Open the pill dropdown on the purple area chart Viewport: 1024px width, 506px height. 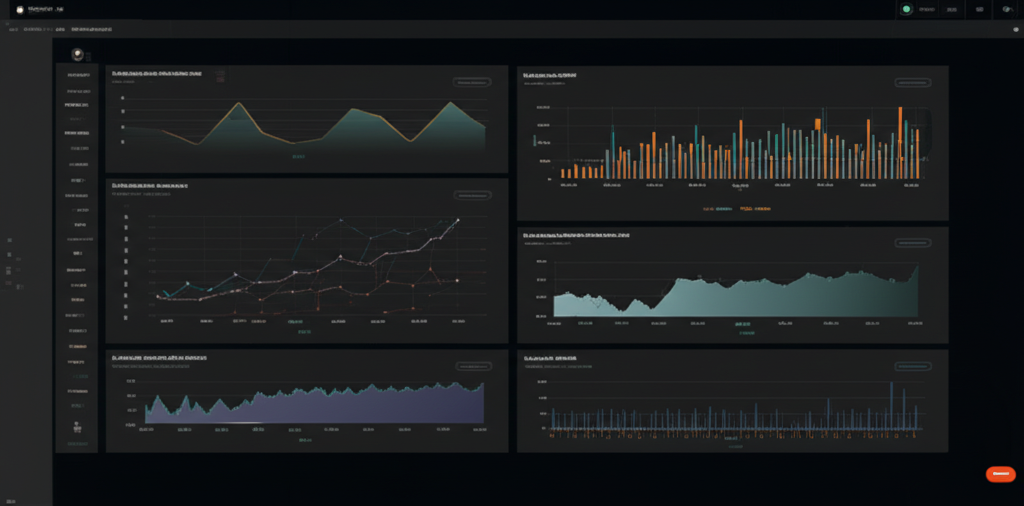coord(474,366)
